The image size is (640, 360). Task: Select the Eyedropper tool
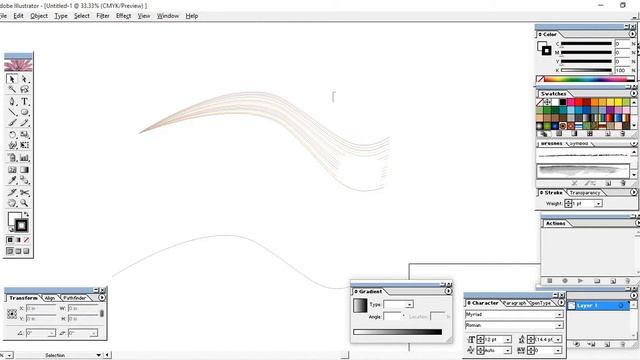(x=12, y=180)
